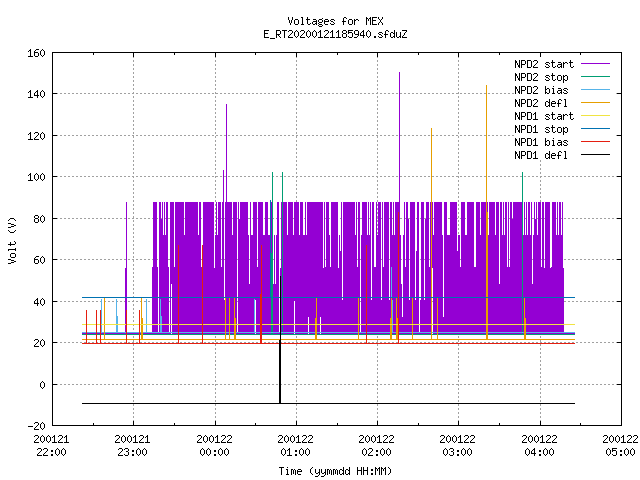The height and width of the screenshot is (480, 640).
Task: Click the chart title 'Voltages for MEX'
Action: (335, 21)
